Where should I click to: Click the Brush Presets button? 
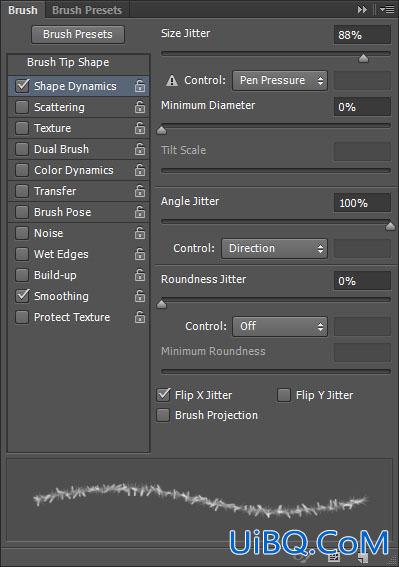78,34
